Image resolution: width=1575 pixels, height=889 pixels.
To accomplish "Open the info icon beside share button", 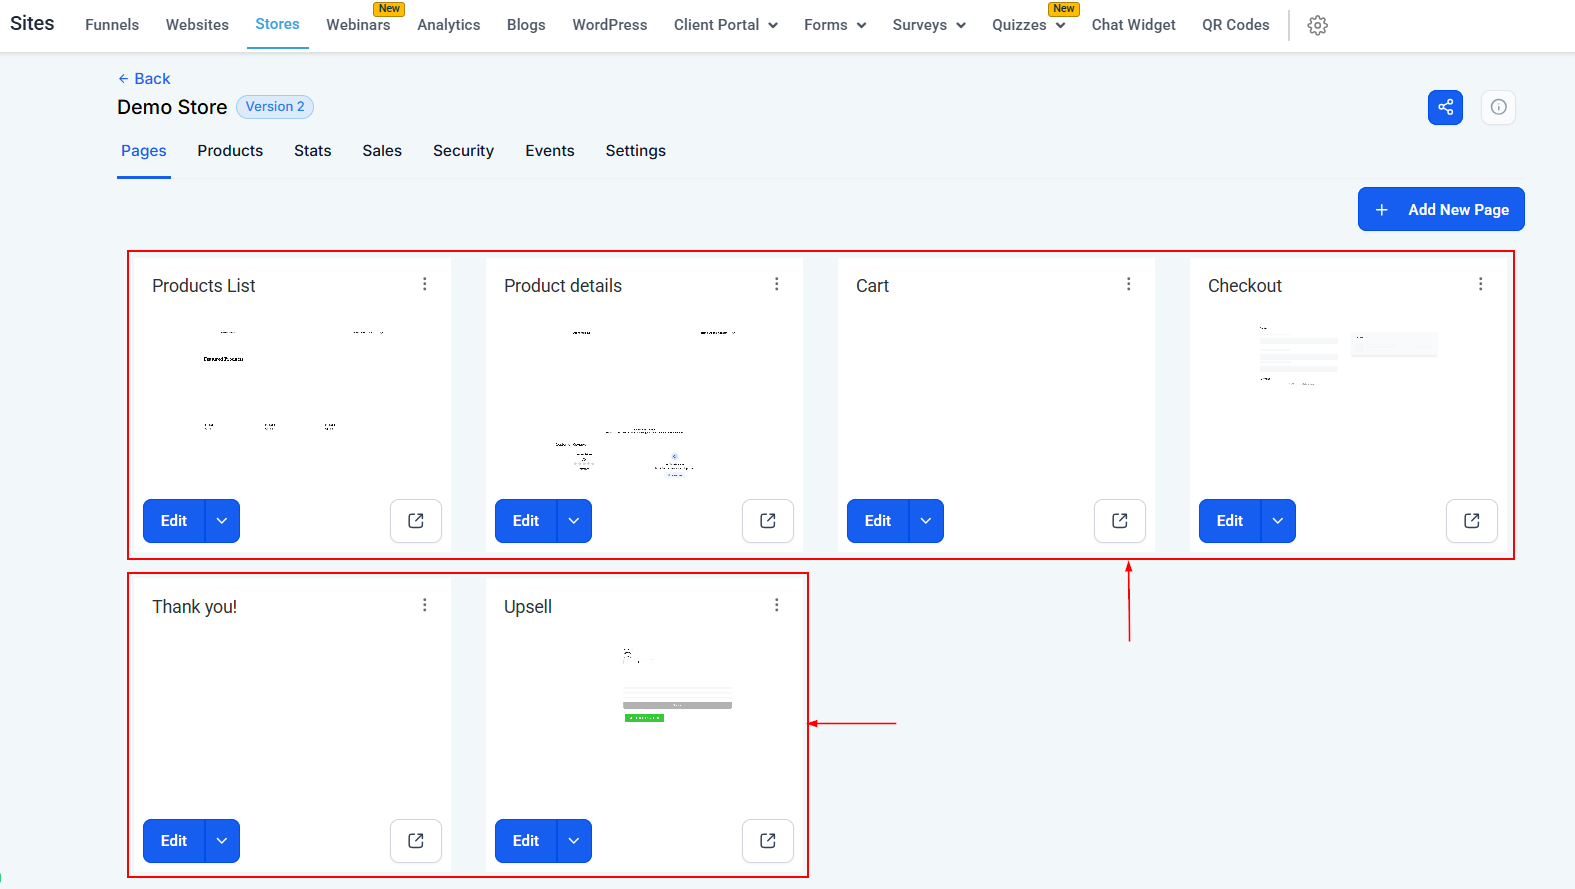I will (x=1498, y=107).
